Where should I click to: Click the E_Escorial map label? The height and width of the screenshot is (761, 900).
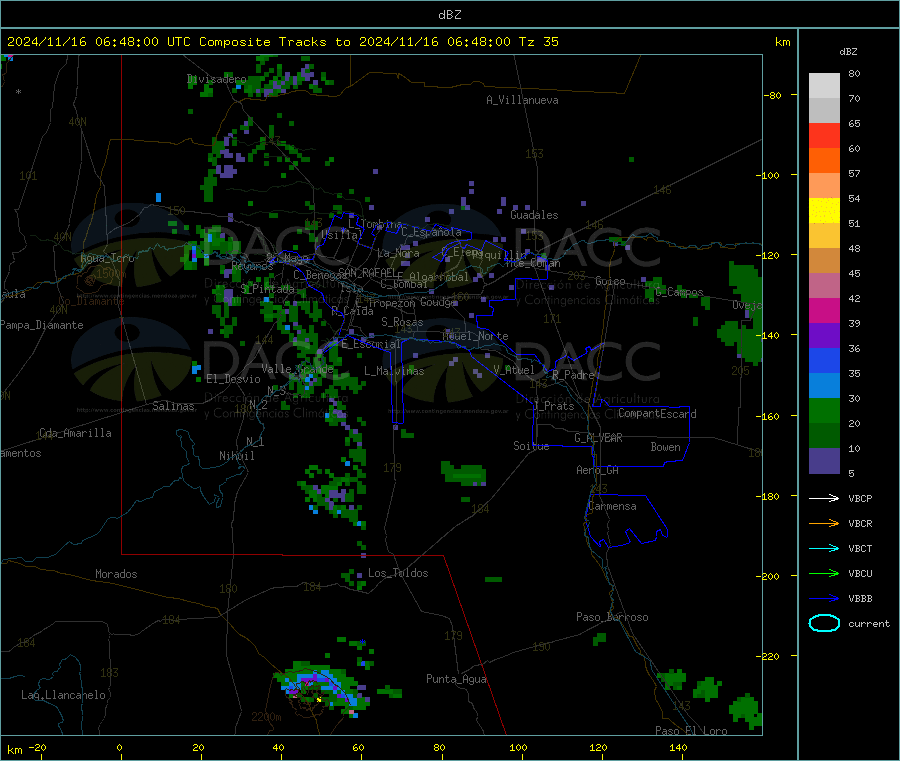pyautogui.click(x=371, y=344)
